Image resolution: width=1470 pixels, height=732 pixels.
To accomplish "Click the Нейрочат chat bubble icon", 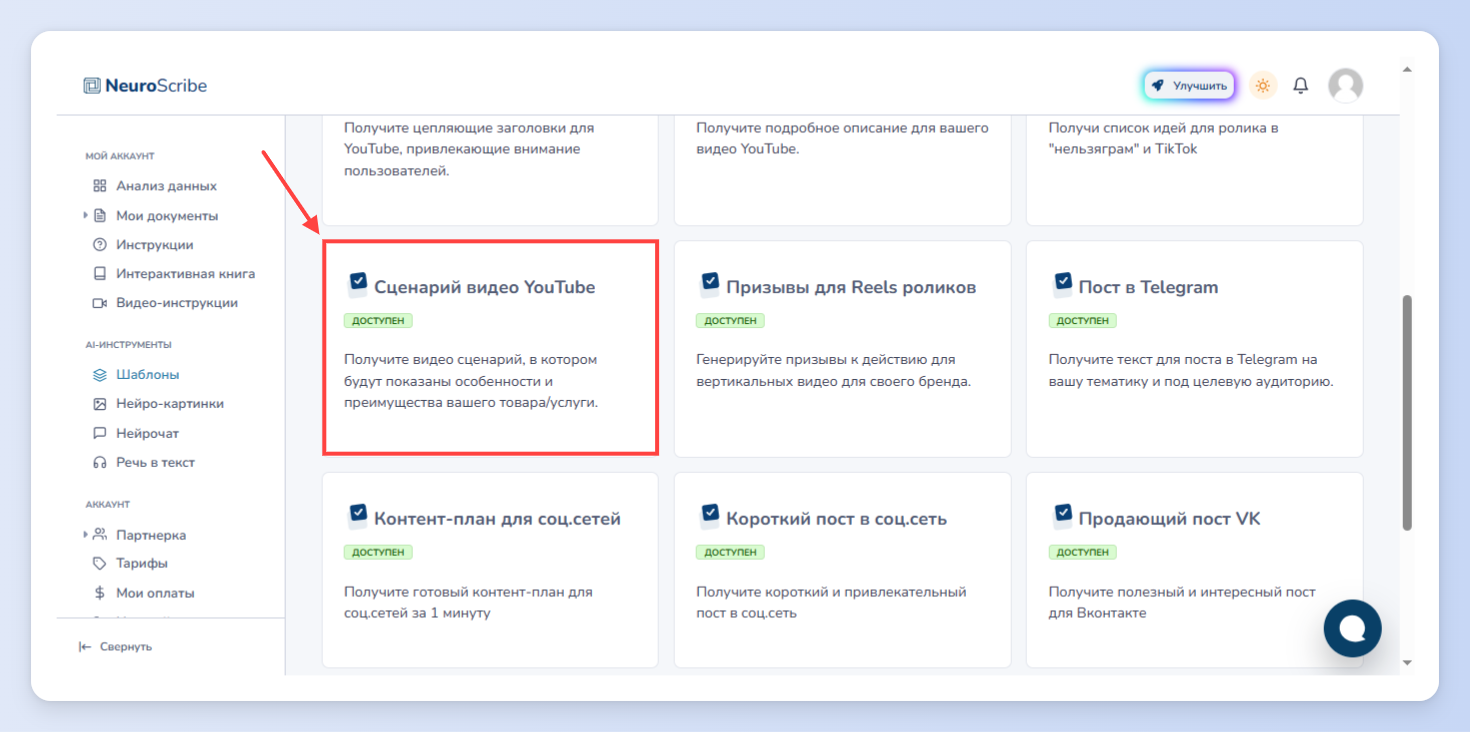I will (x=99, y=433).
